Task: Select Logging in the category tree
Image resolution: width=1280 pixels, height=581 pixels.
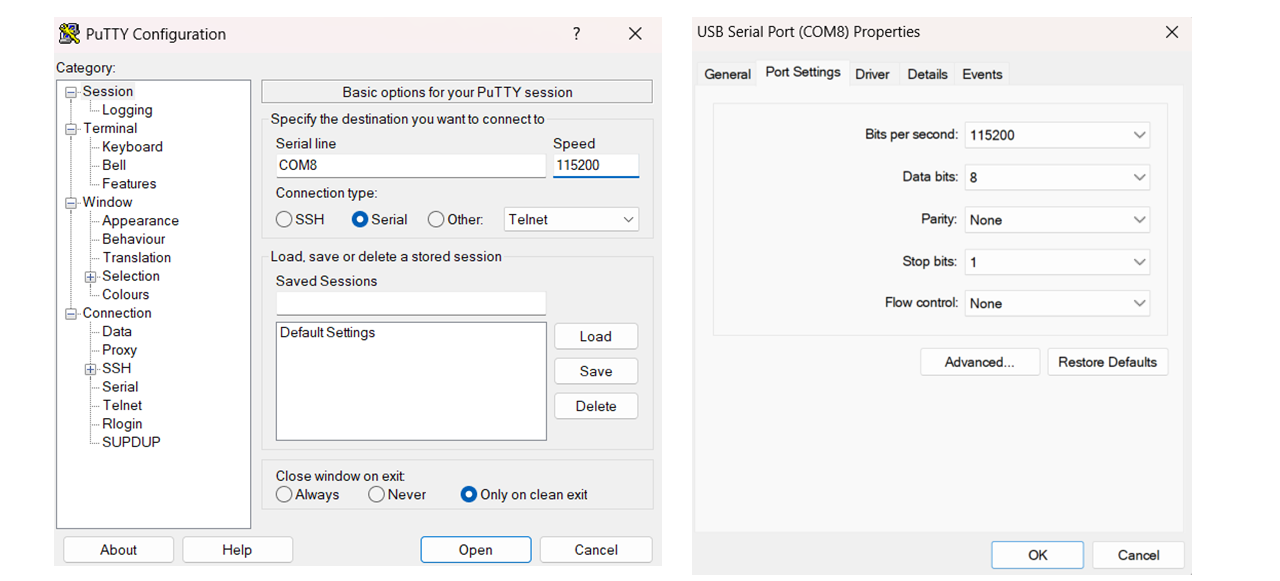Action: pos(127,110)
